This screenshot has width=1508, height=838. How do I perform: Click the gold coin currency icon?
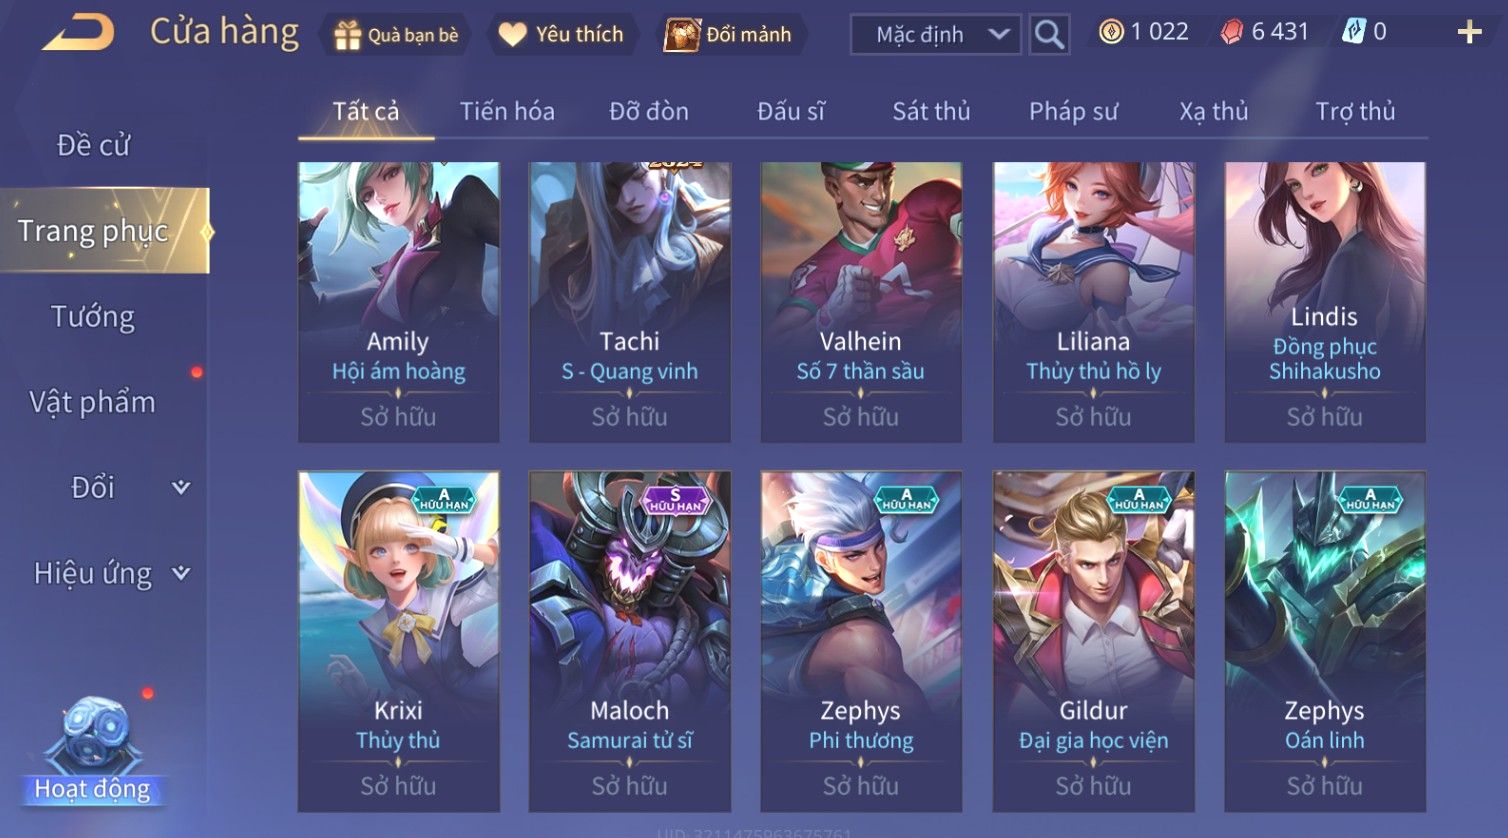click(x=1111, y=32)
